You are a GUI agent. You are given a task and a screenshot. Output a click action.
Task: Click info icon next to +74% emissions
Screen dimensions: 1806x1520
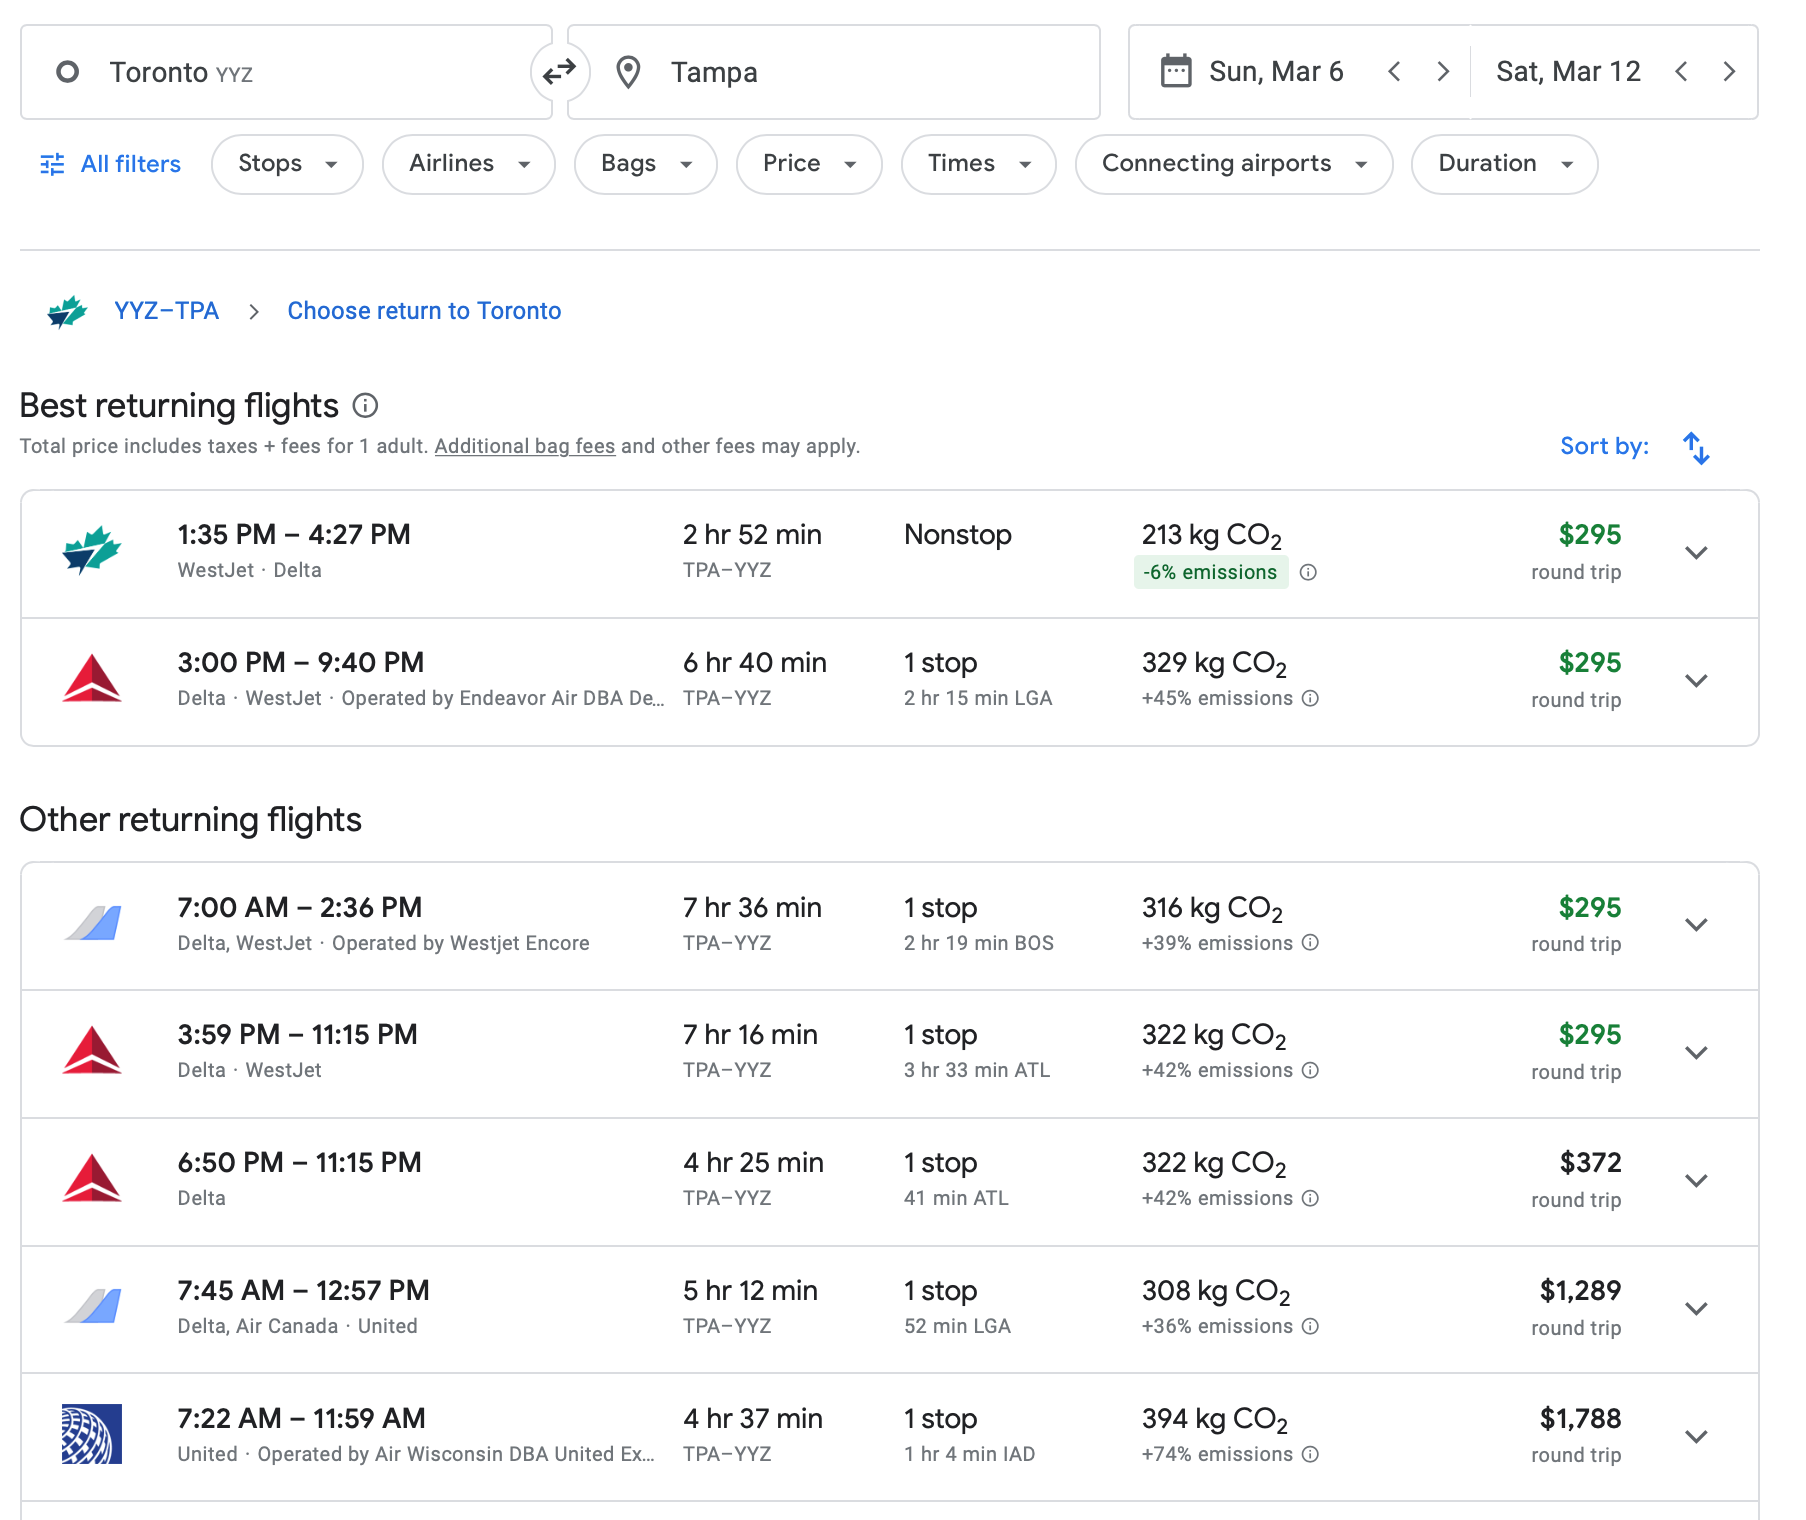tap(1311, 1454)
